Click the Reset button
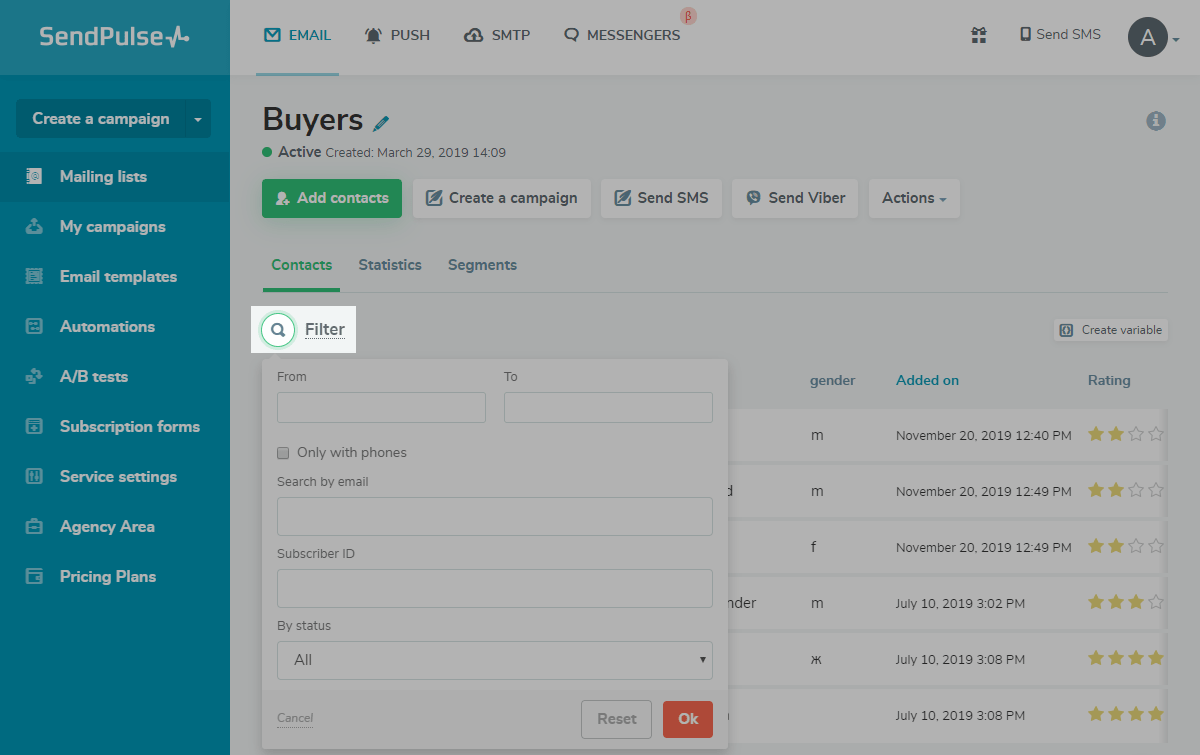 [x=617, y=719]
